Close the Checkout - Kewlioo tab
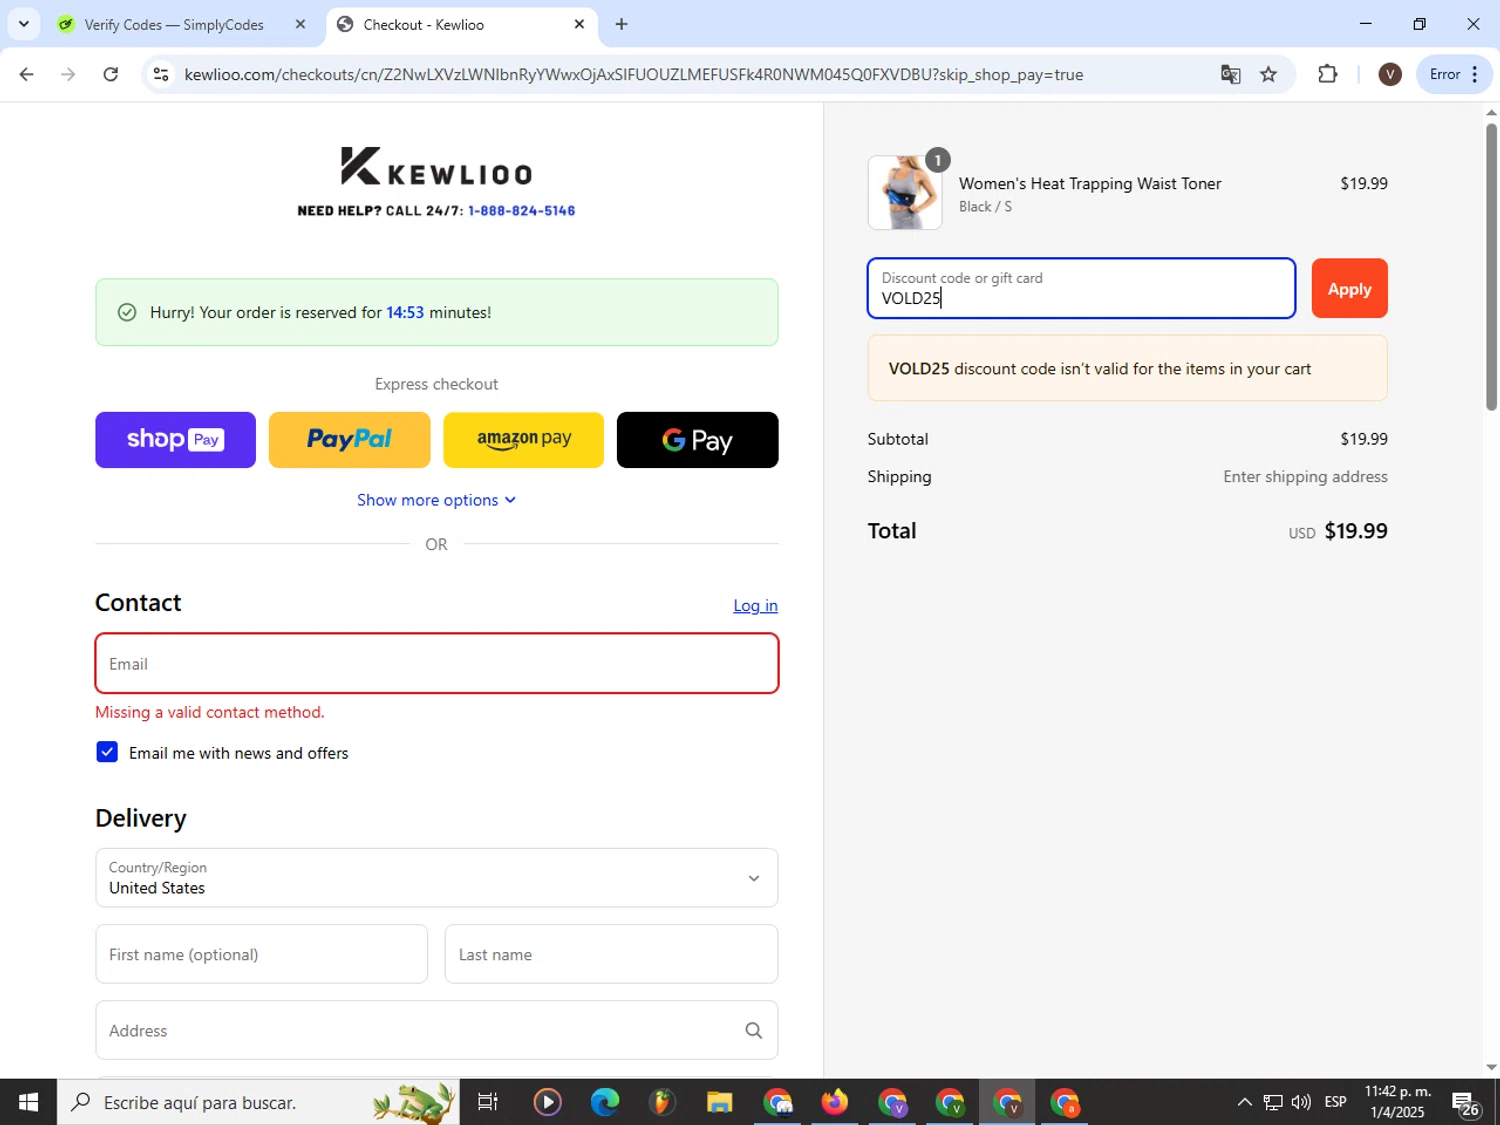This screenshot has width=1500, height=1125. (579, 25)
